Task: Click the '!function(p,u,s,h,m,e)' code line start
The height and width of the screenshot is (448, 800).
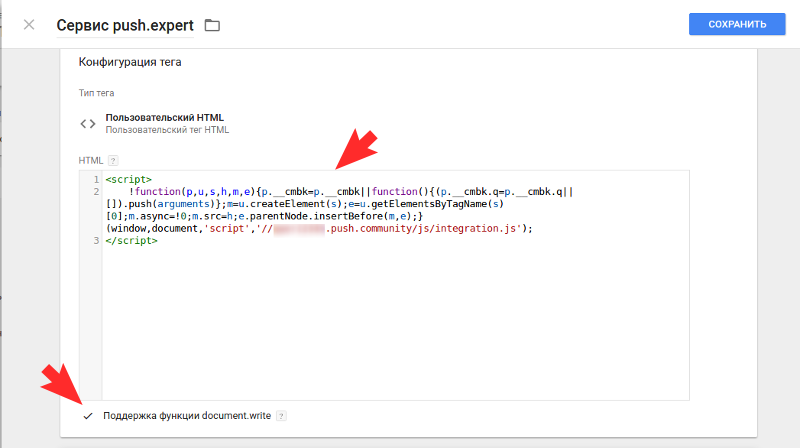Action: point(191,192)
